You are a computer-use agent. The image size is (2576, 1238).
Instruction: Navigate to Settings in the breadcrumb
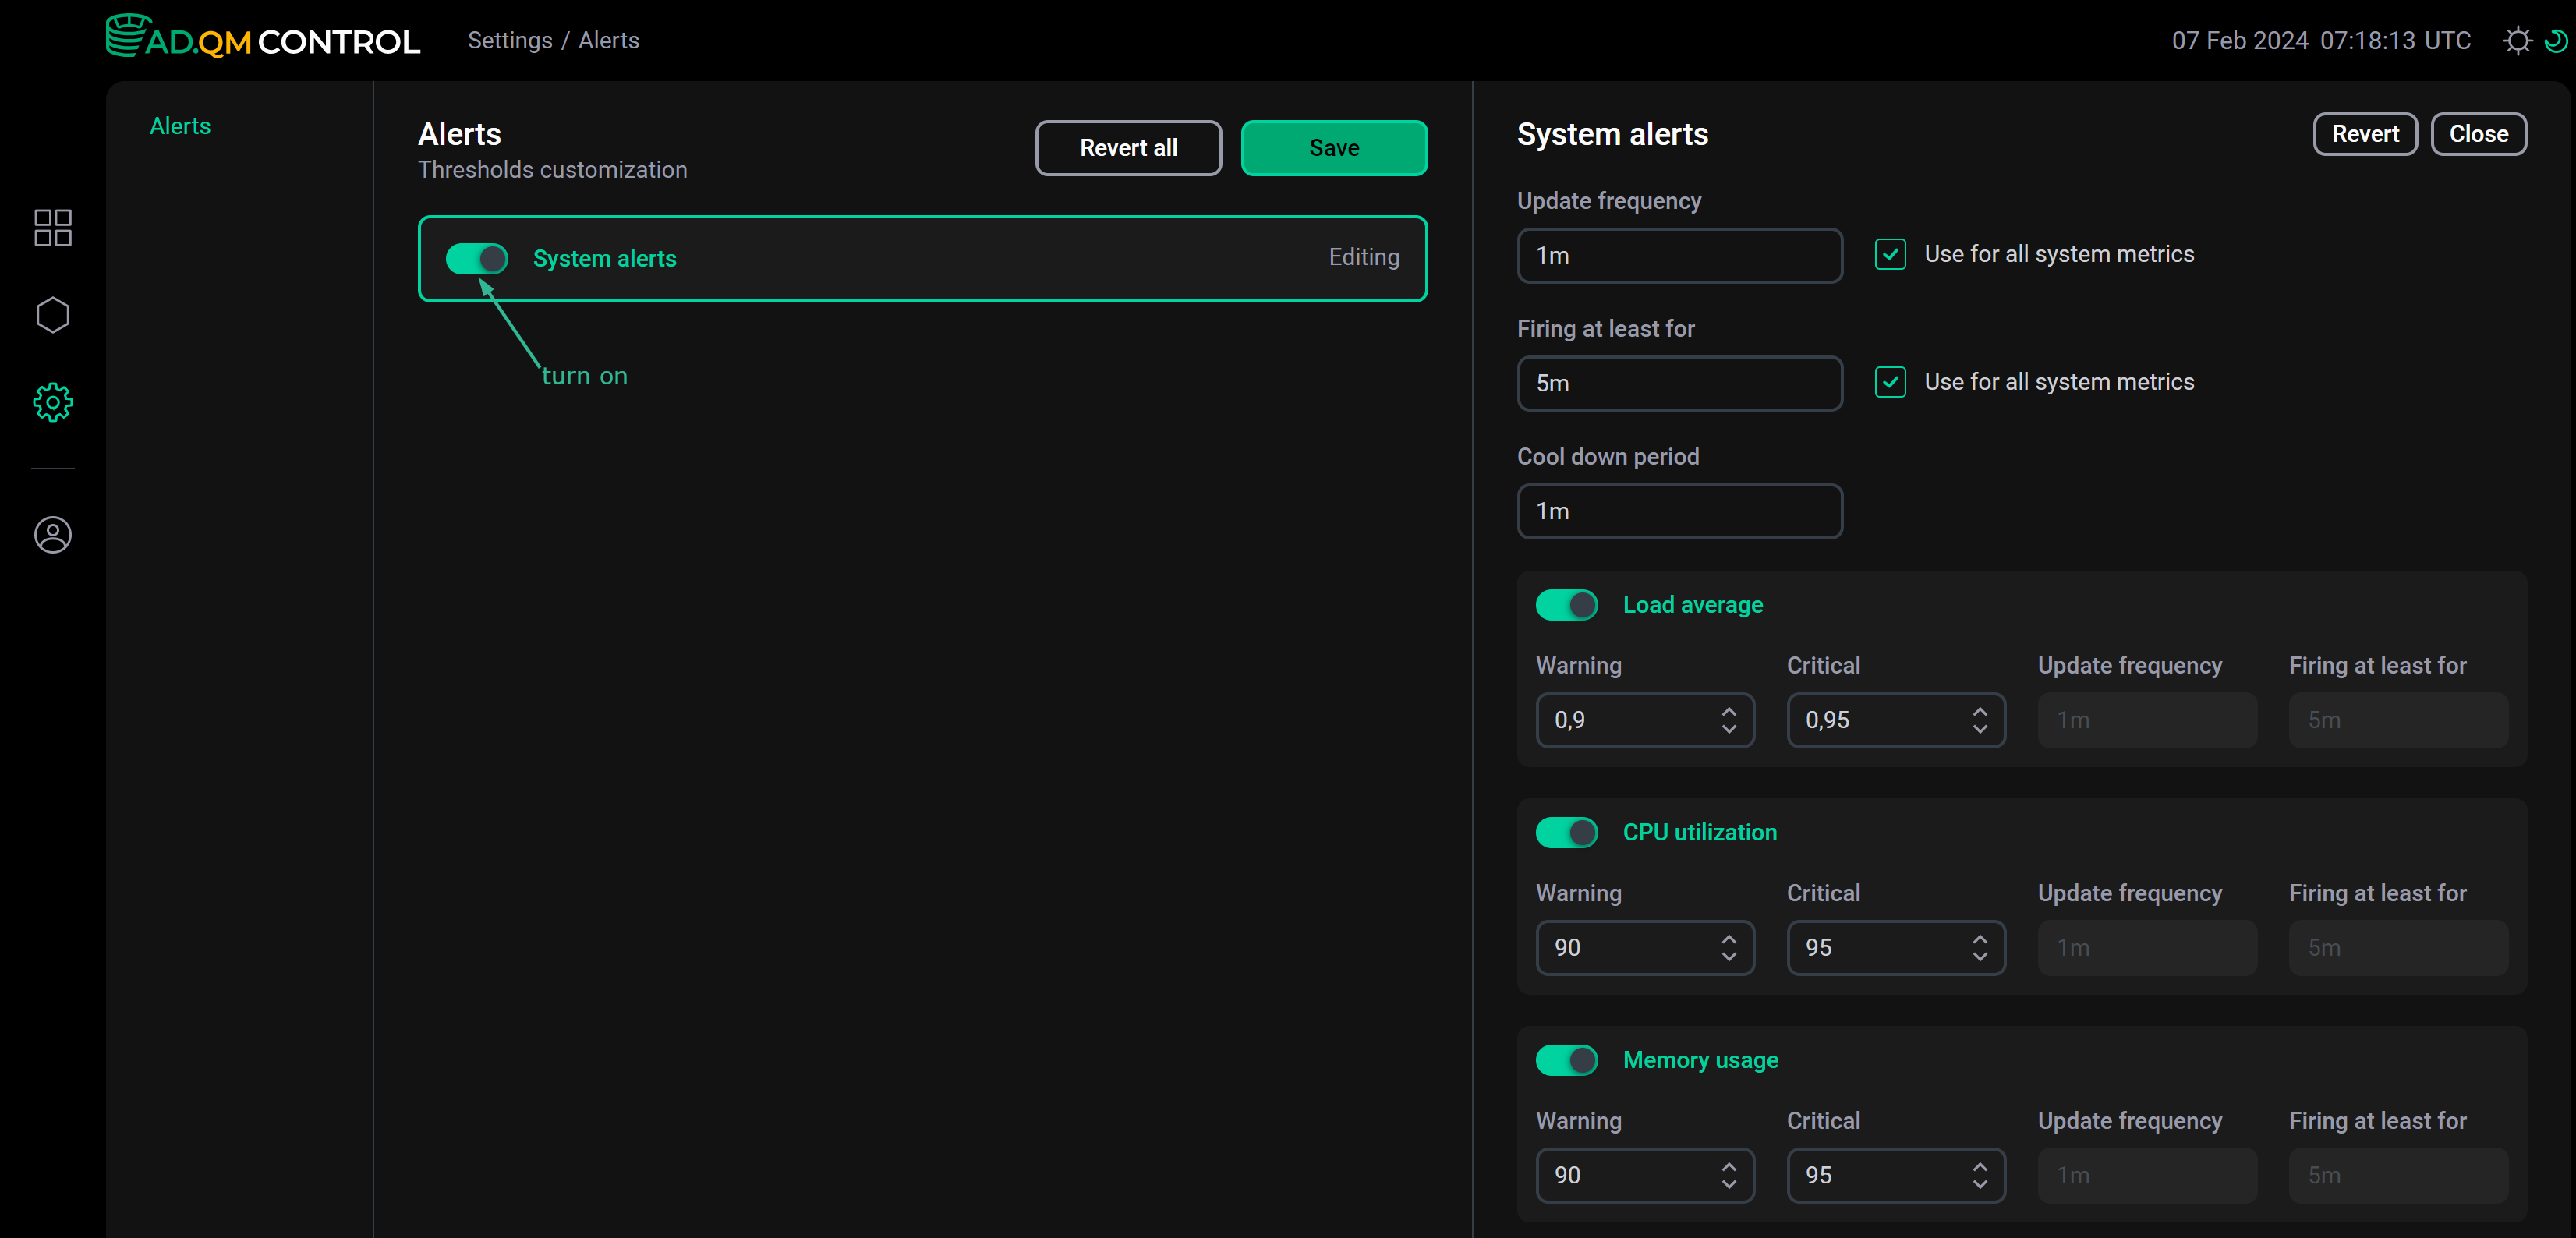pos(510,40)
